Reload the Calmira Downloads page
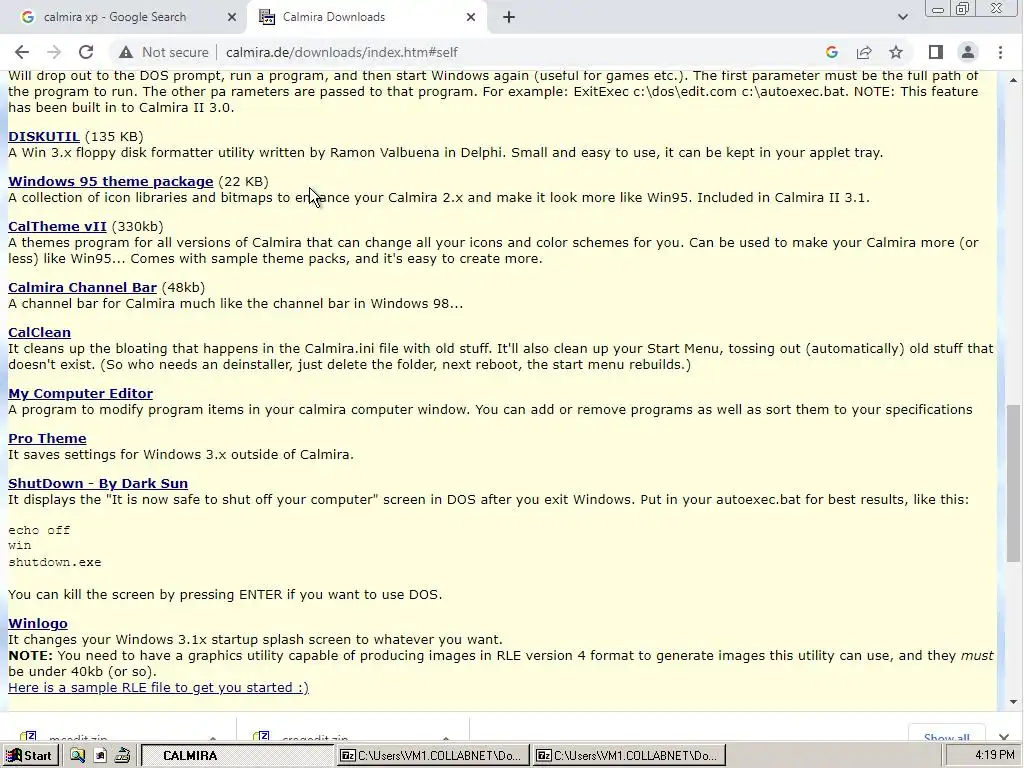This screenshot has height=768, width=1024. tap(86, 52)
